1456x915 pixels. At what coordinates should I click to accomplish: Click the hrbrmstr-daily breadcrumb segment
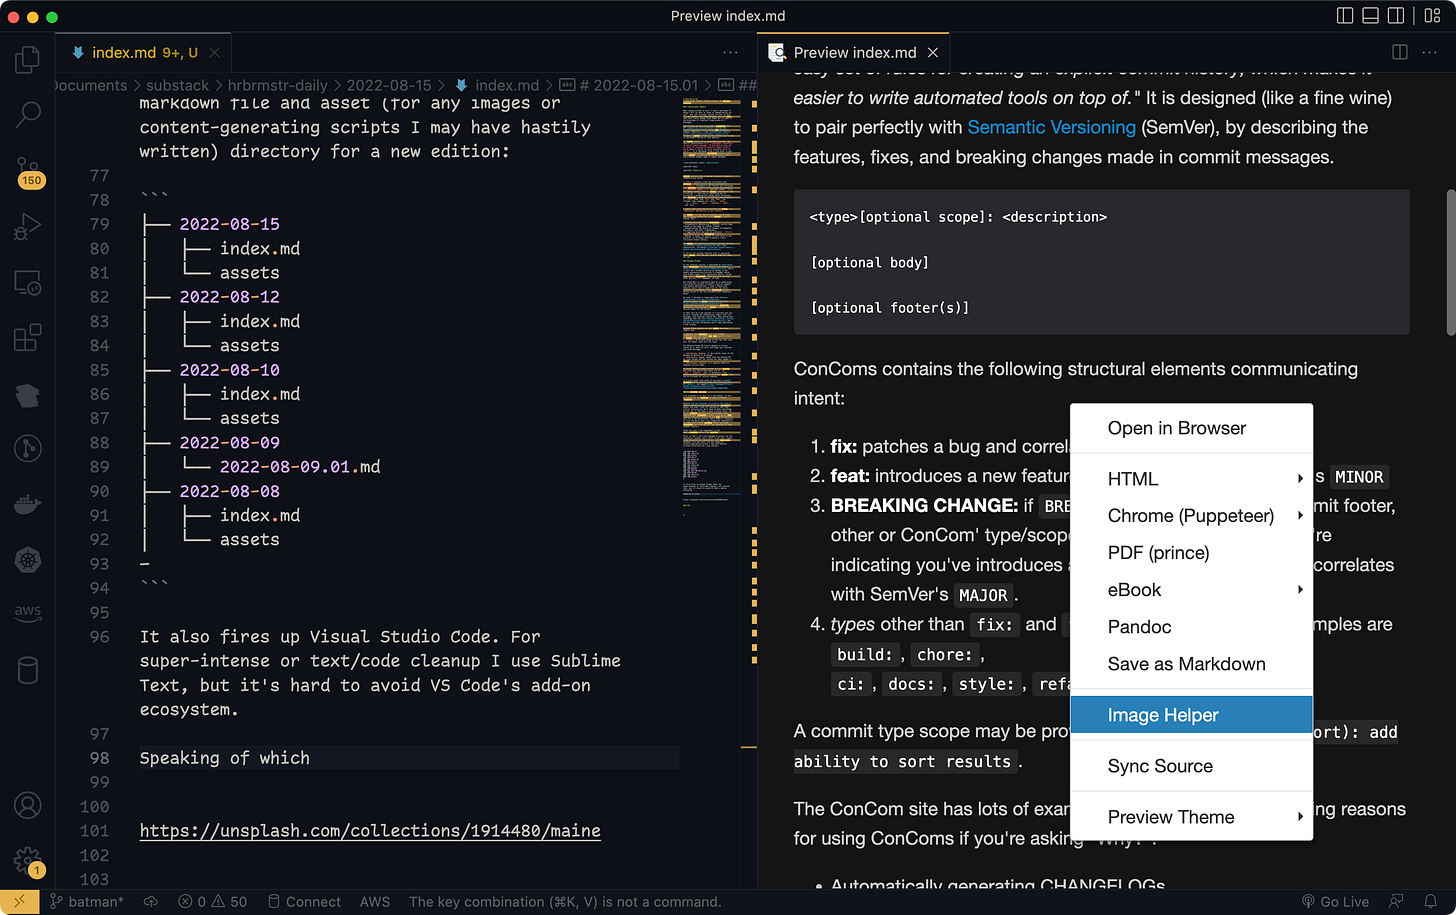pos(277,85)
